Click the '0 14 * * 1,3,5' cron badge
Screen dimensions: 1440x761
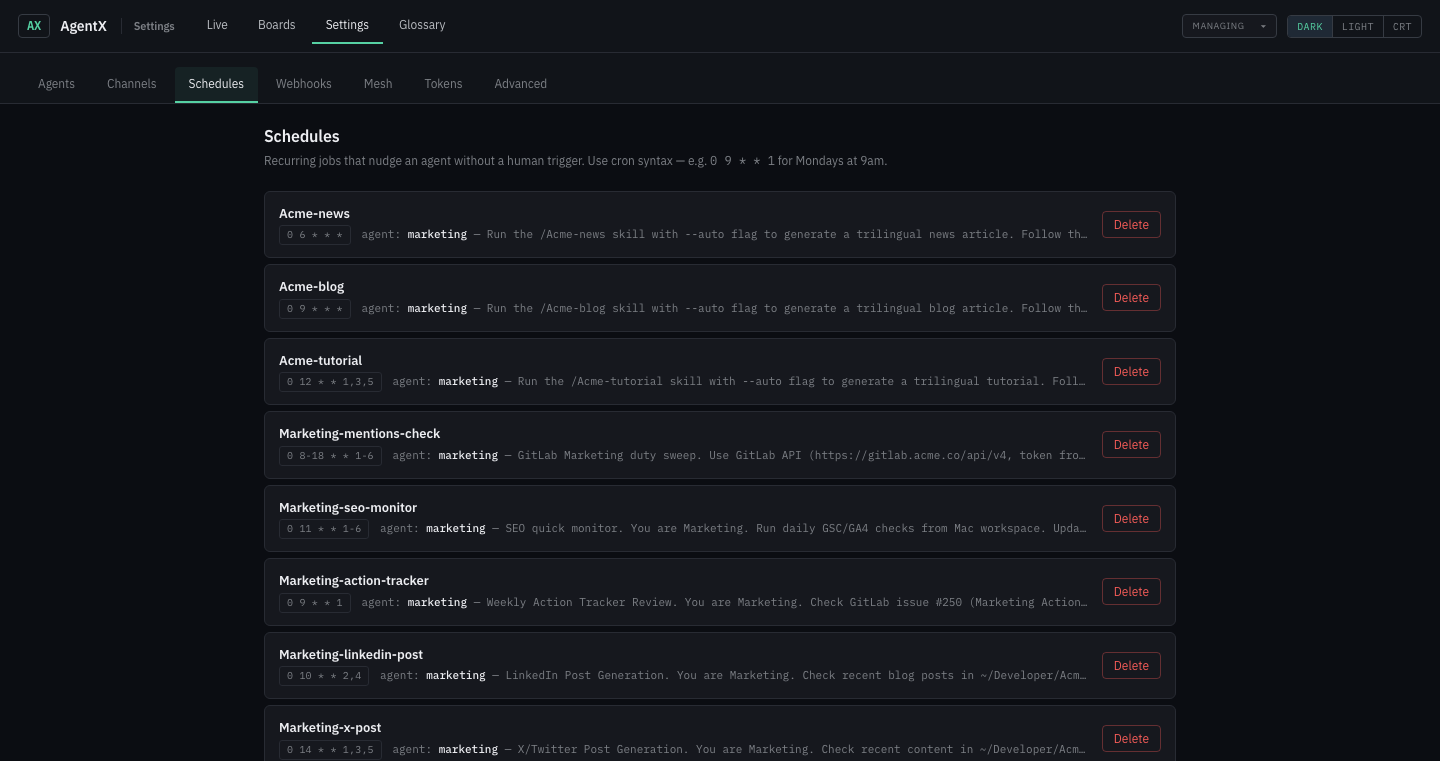tap(330, 749)
